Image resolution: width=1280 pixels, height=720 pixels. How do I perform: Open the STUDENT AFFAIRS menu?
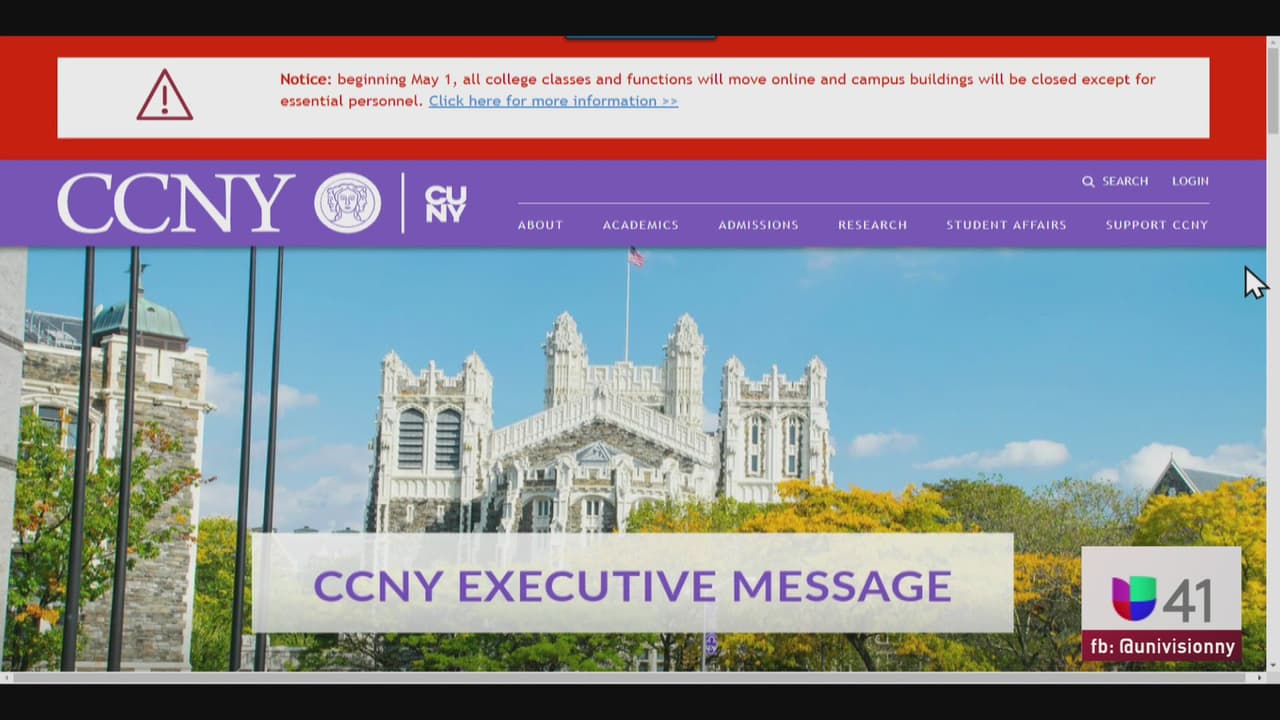(1006, 225)
